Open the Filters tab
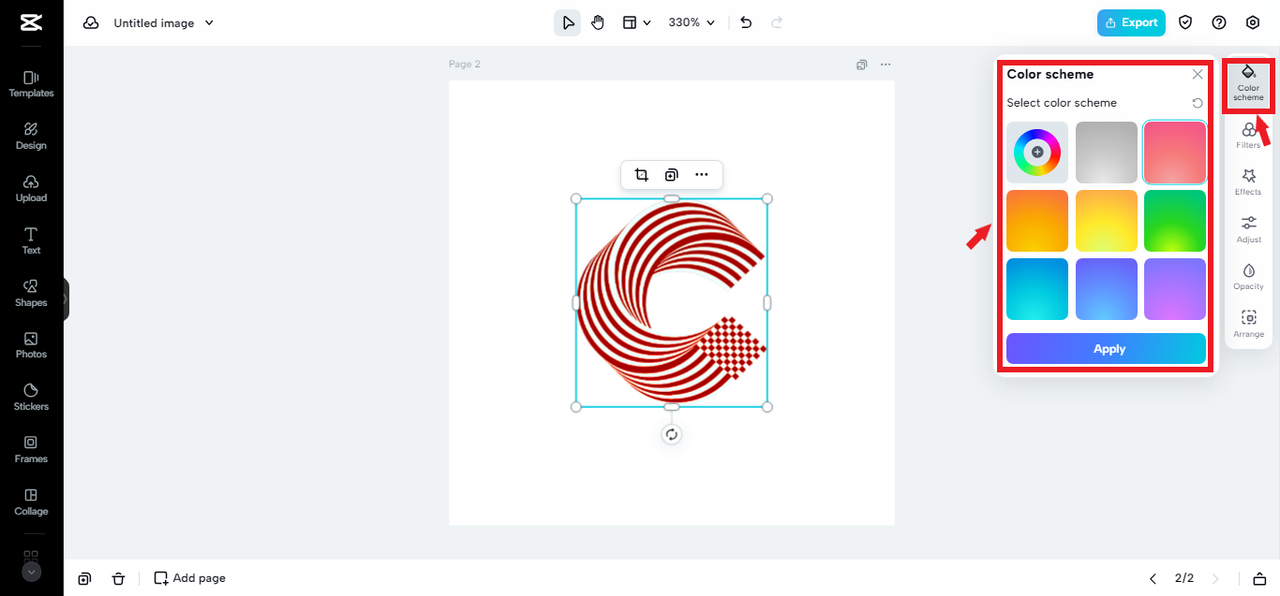 [x=1248, y=136]
